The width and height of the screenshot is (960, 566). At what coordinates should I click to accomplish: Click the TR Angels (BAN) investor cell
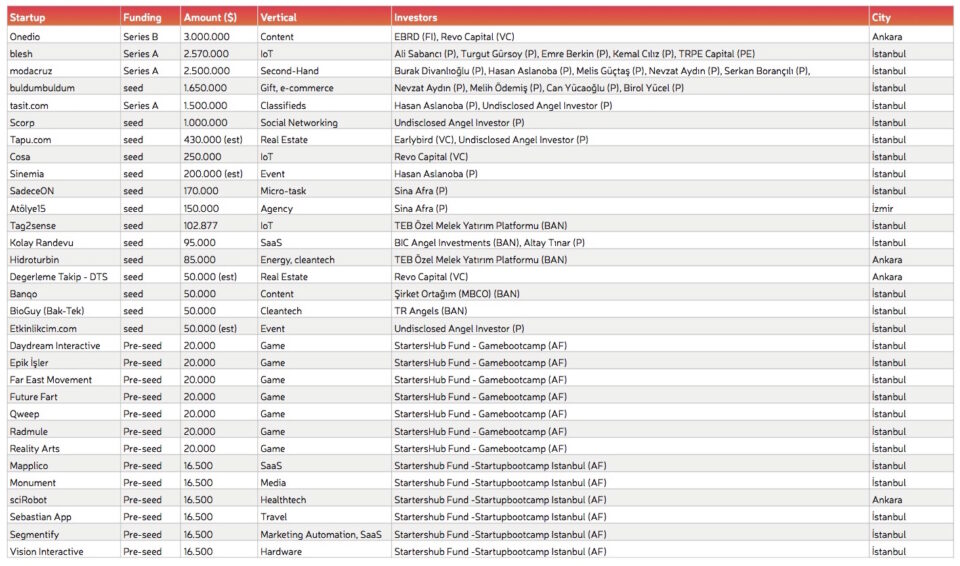pyautogui.click(x=630, y=311)
